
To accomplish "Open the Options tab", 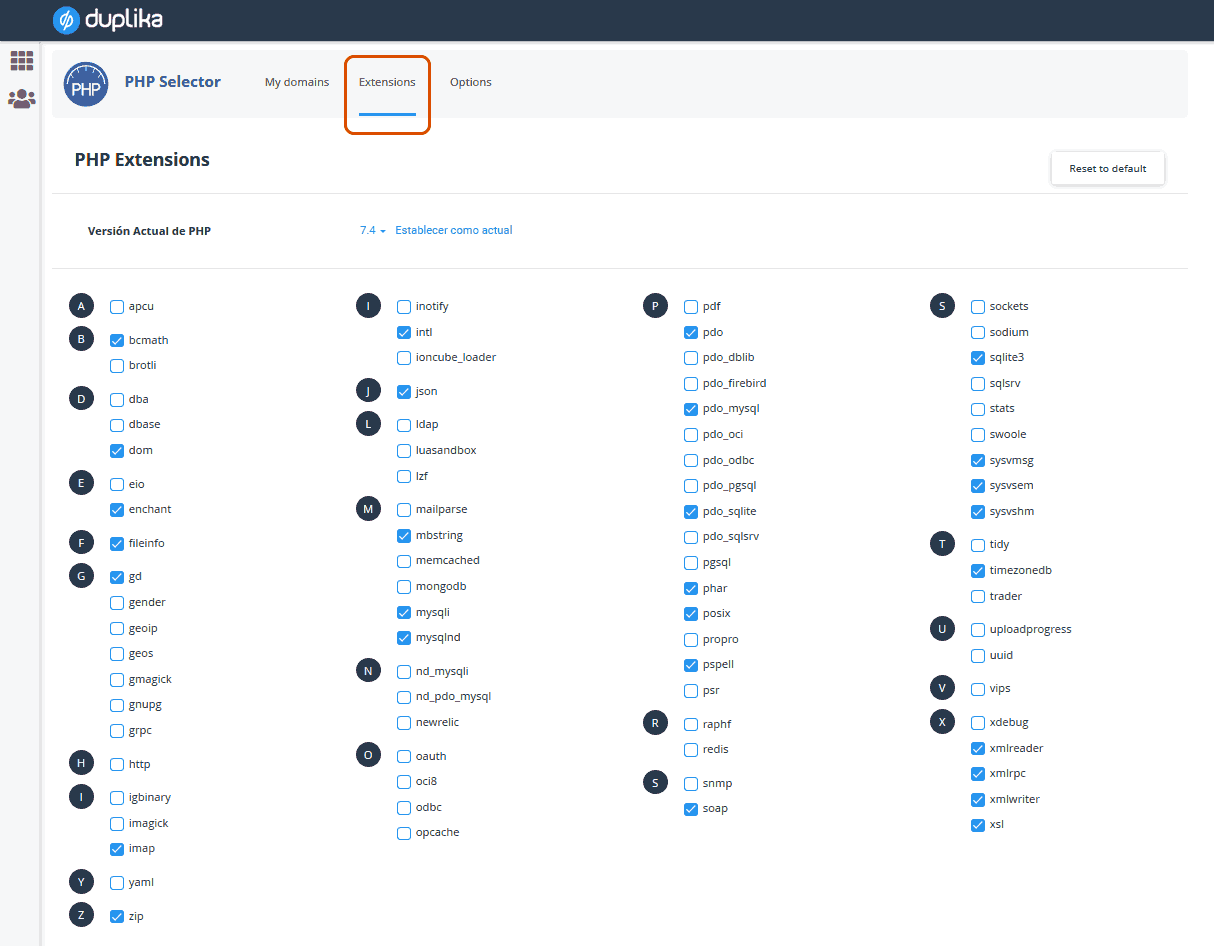I will 470,82.
